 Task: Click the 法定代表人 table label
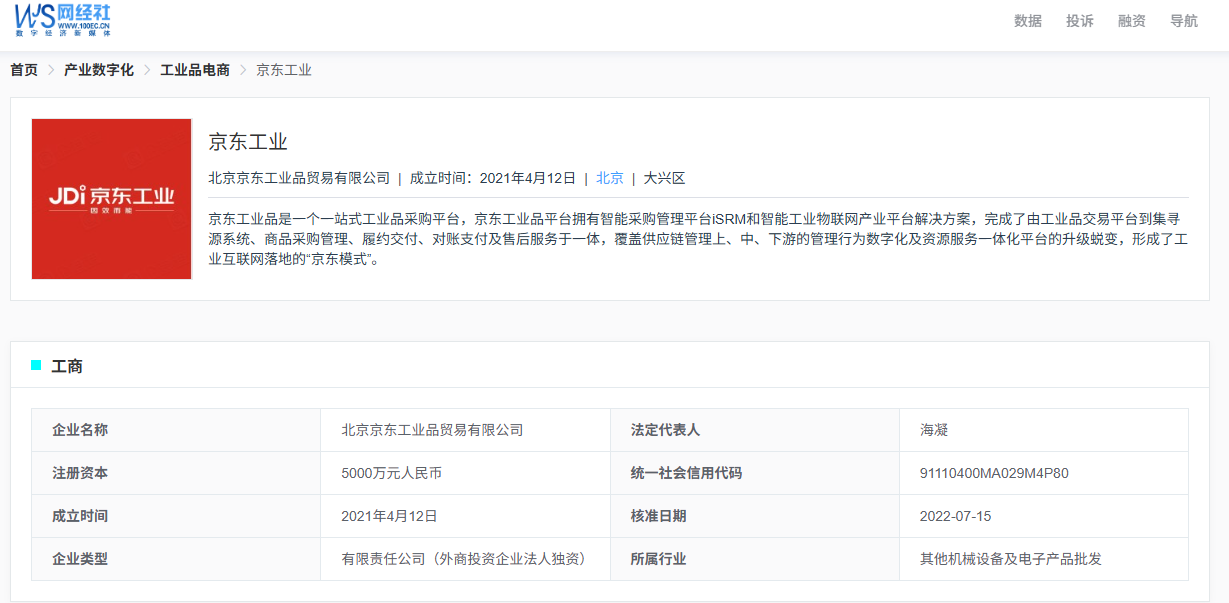(665, 430)
